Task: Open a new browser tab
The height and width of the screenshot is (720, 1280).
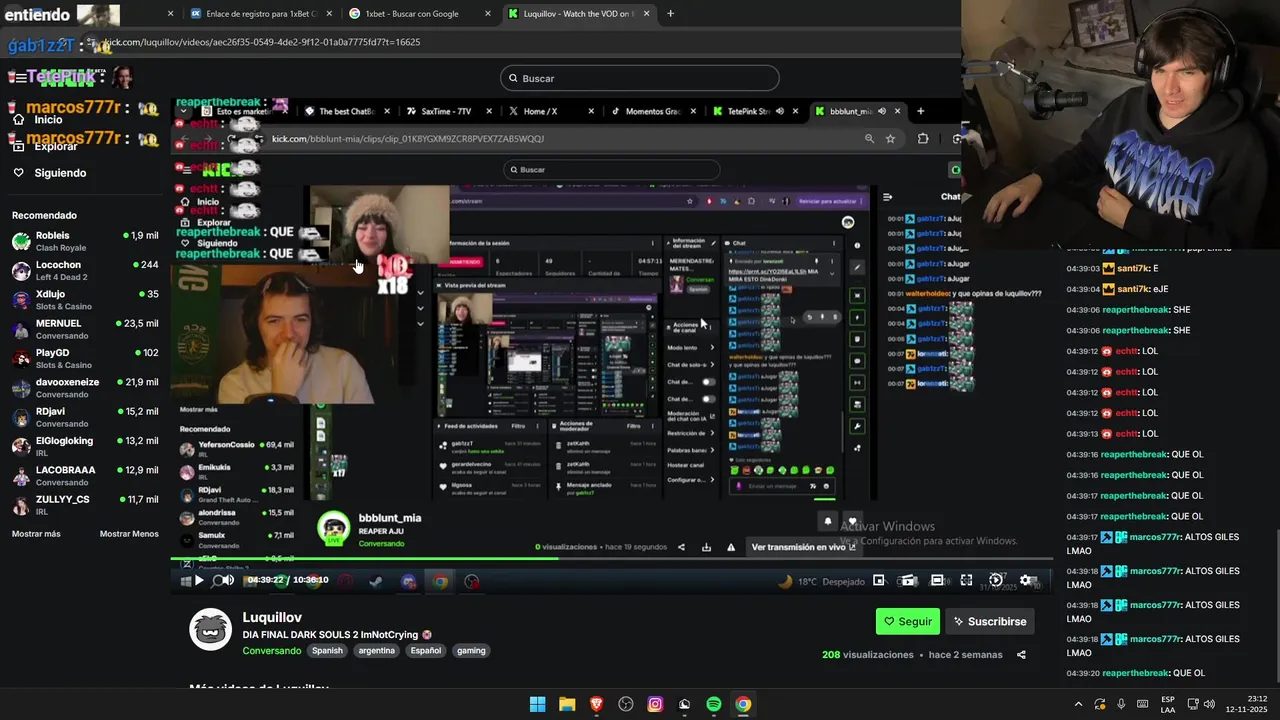Action: click(670, 14)
